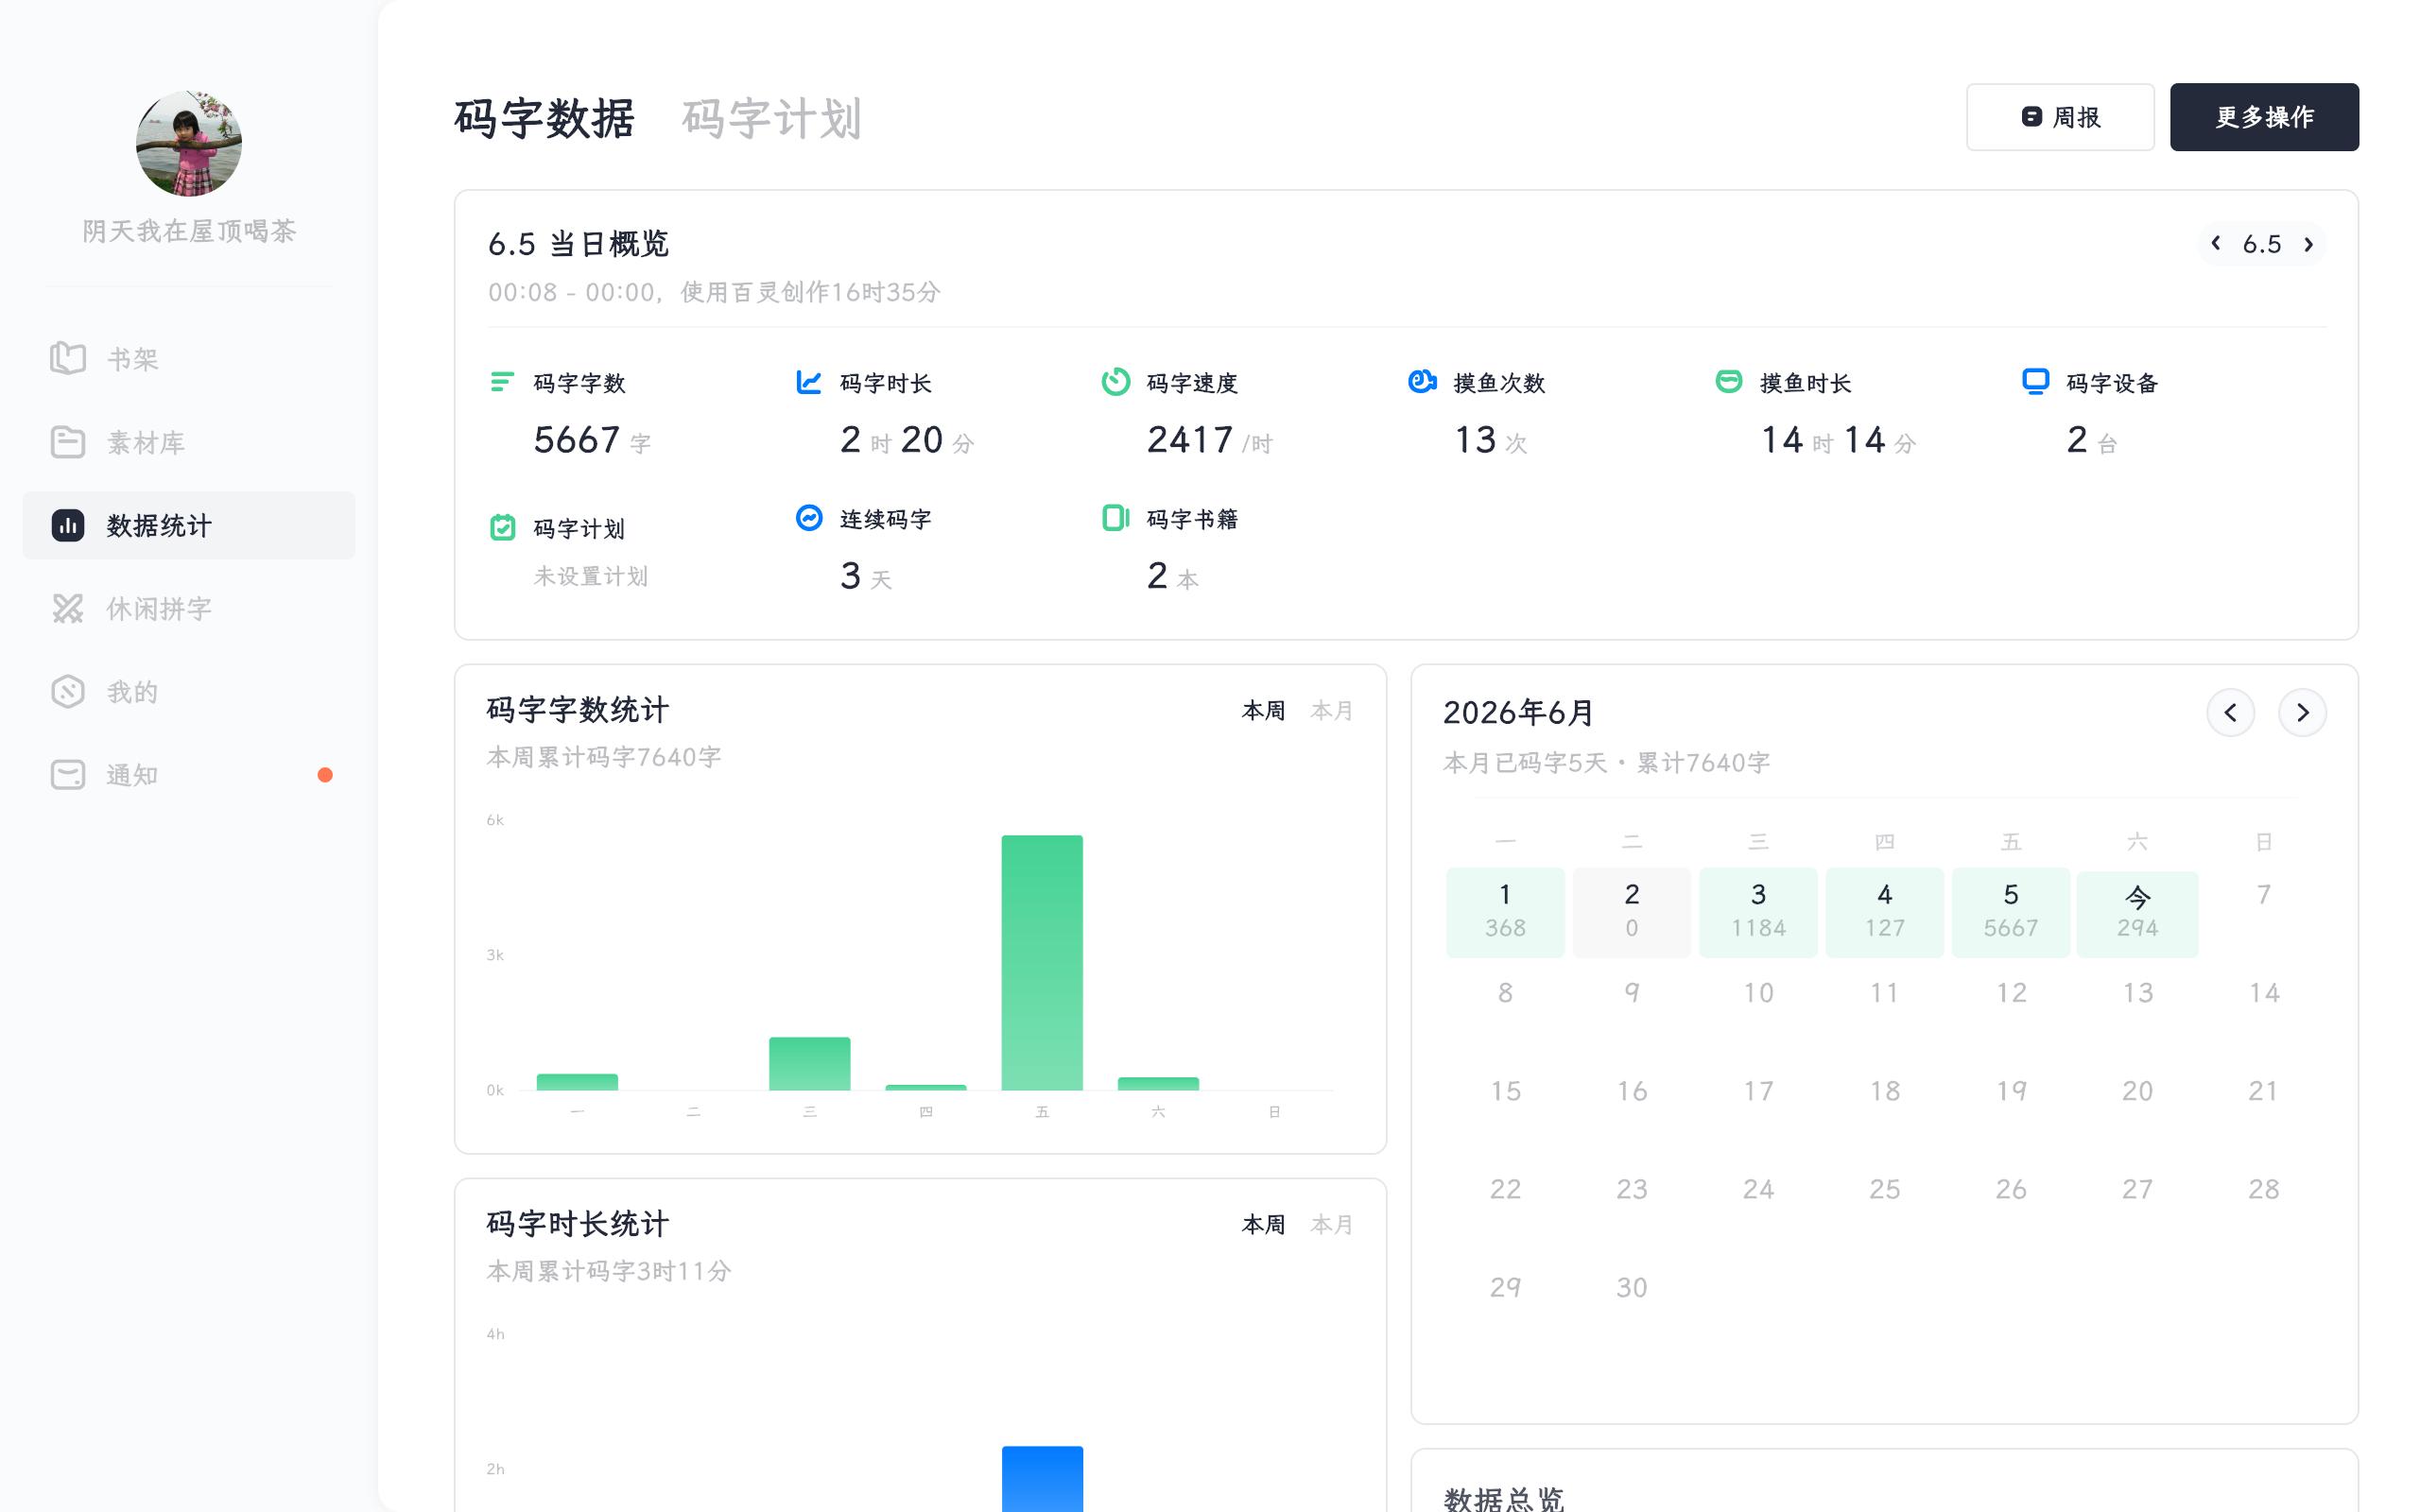2420x1512 pixels.
Task: Click the 码字书籍 book icon
Action: click(x=1116, y=517)
